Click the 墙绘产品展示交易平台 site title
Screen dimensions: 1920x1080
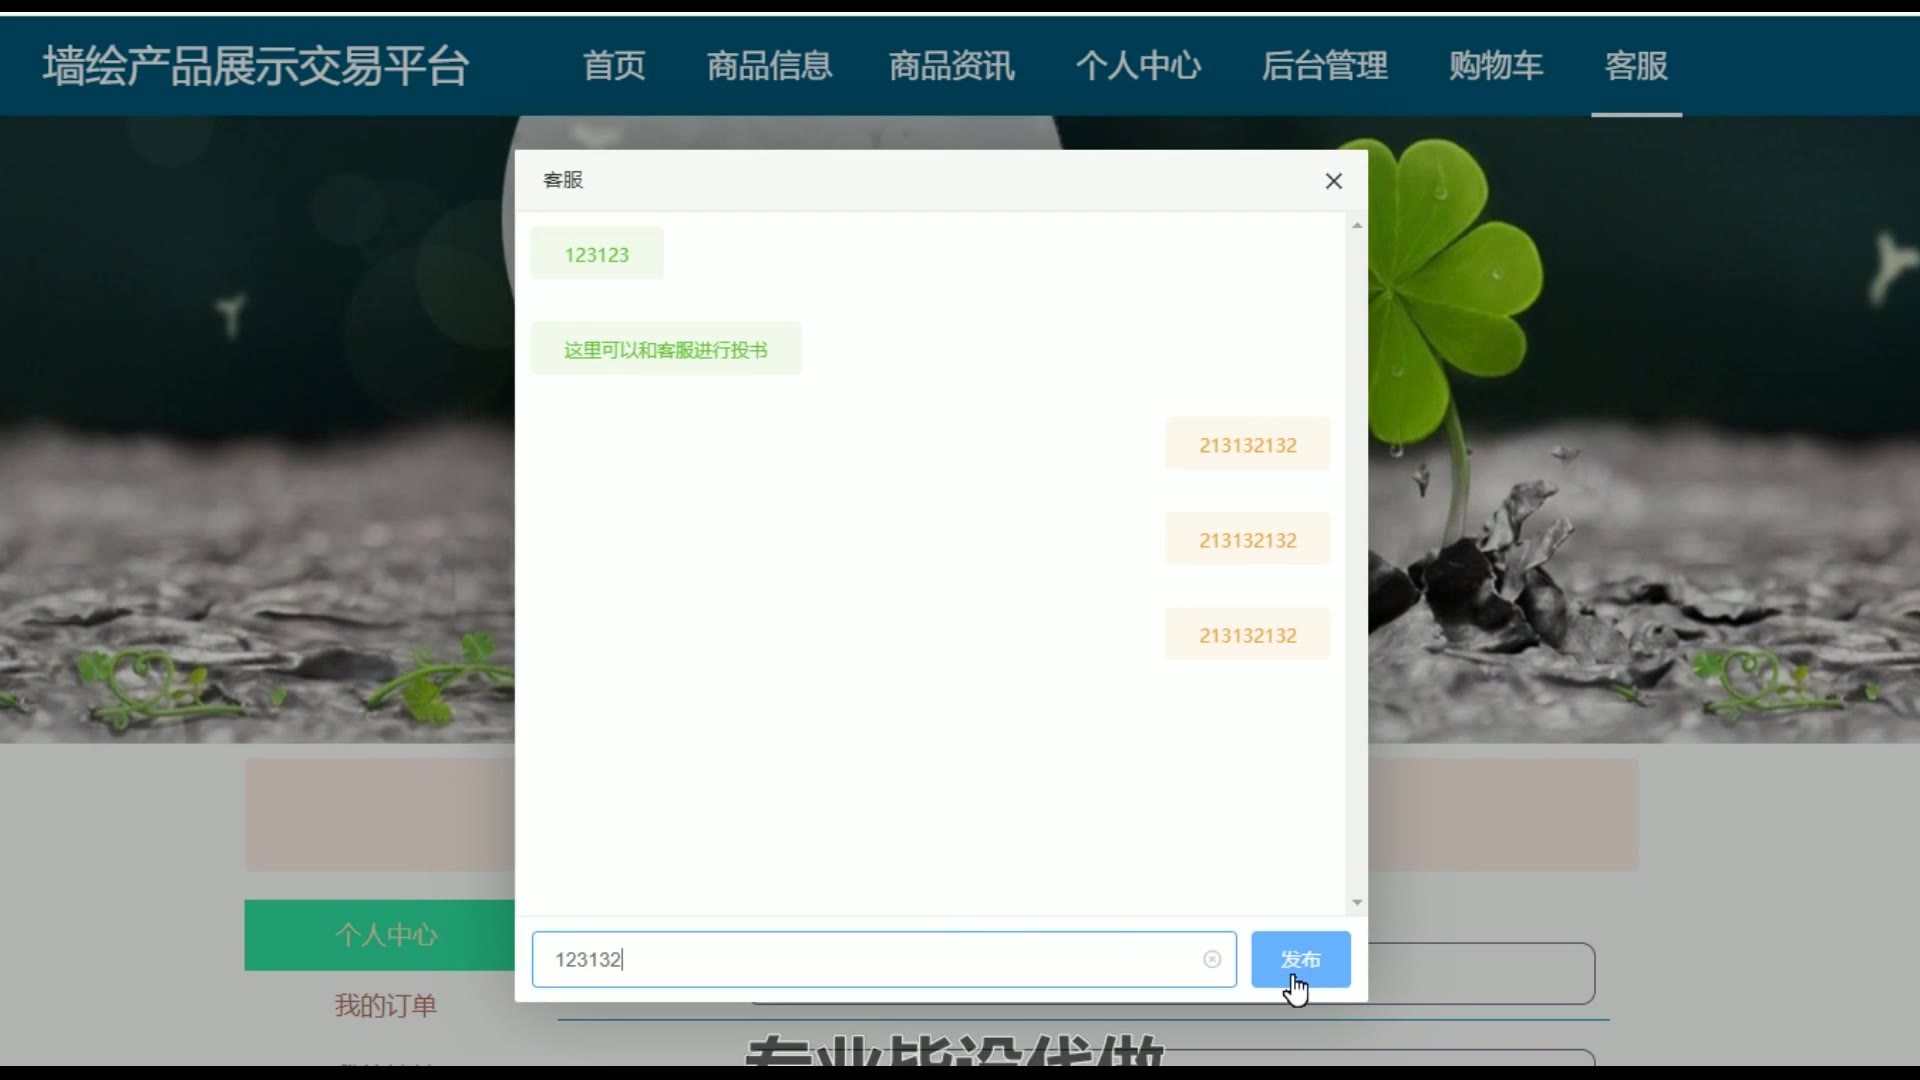pos(256,66)
